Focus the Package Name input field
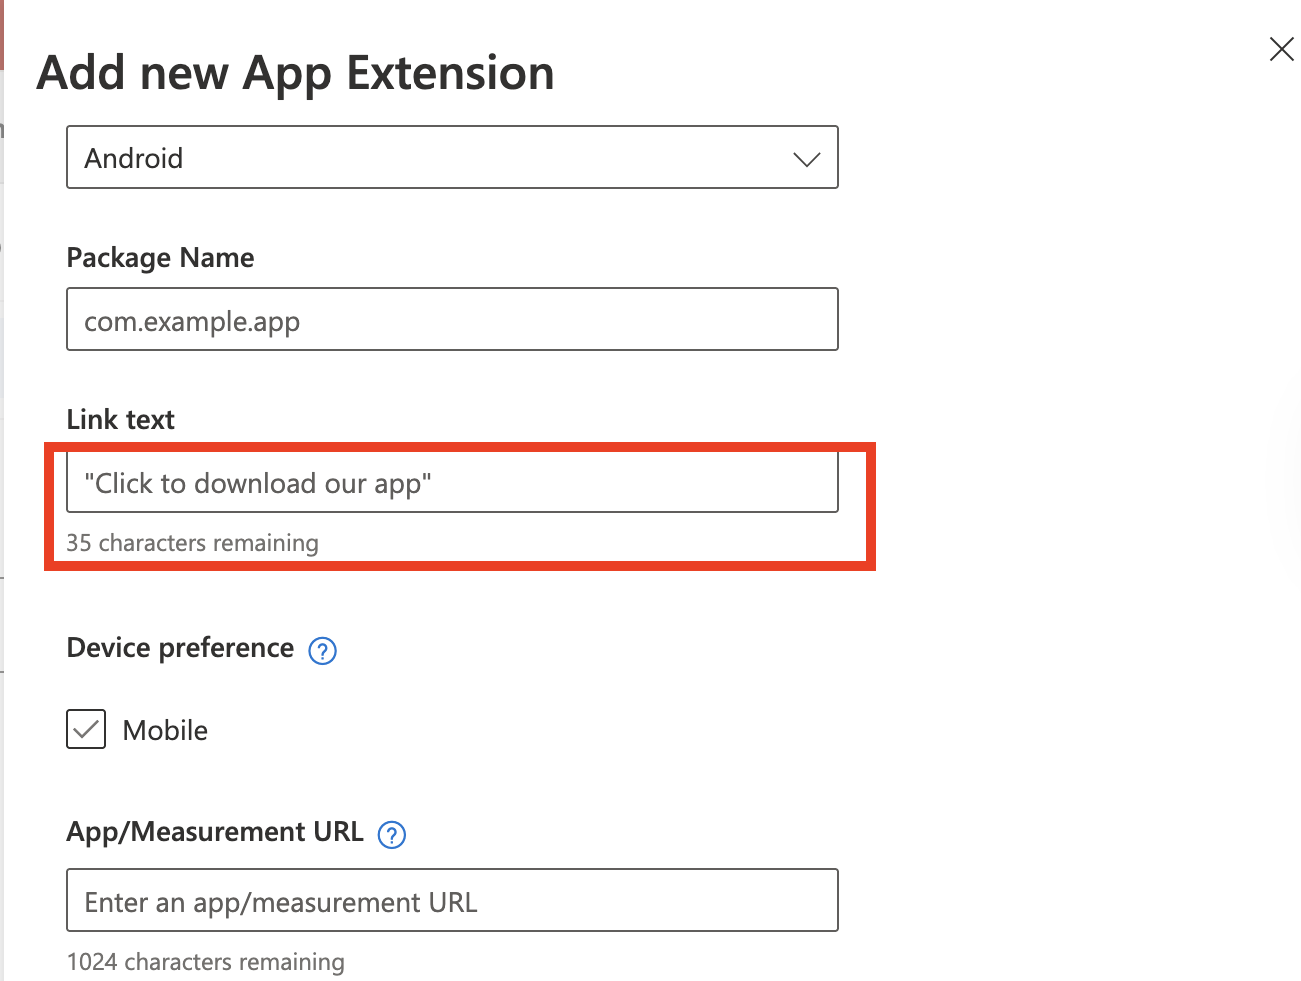 tap(452, 320)
